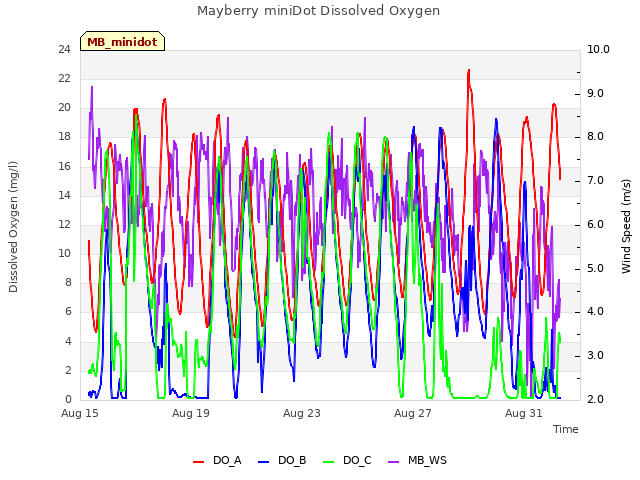Click the 6.0 value on wind axis

(x=596, y=224)
